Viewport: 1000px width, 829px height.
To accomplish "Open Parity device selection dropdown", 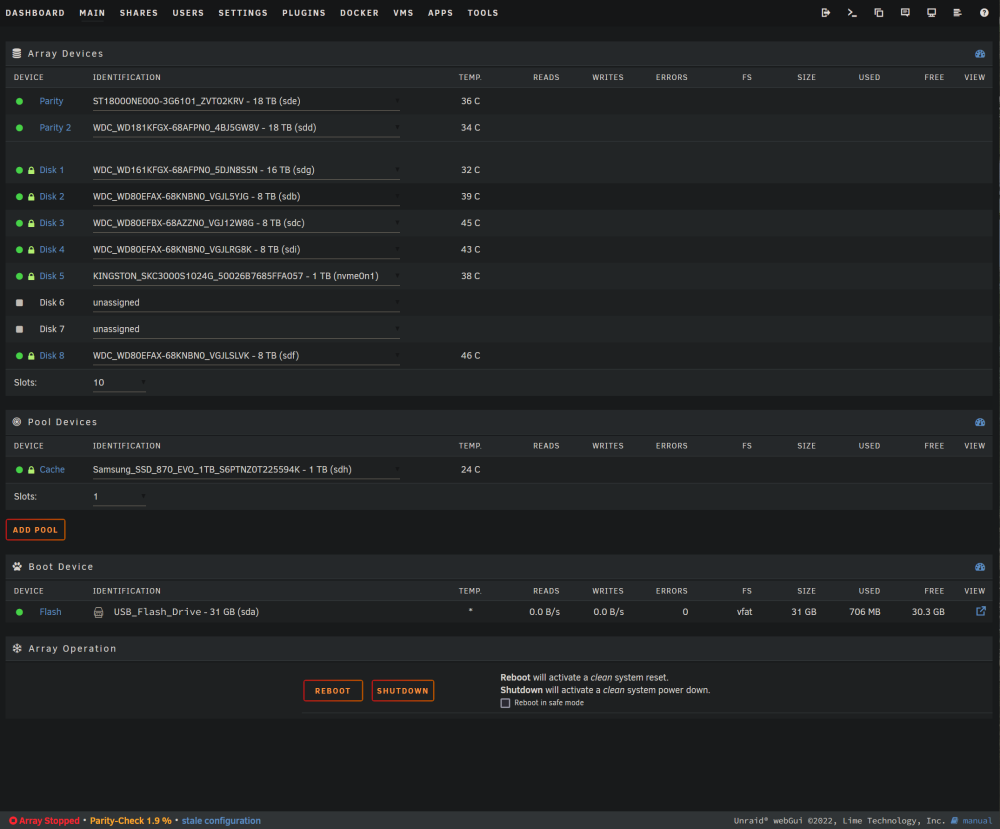I will [246, 101].
